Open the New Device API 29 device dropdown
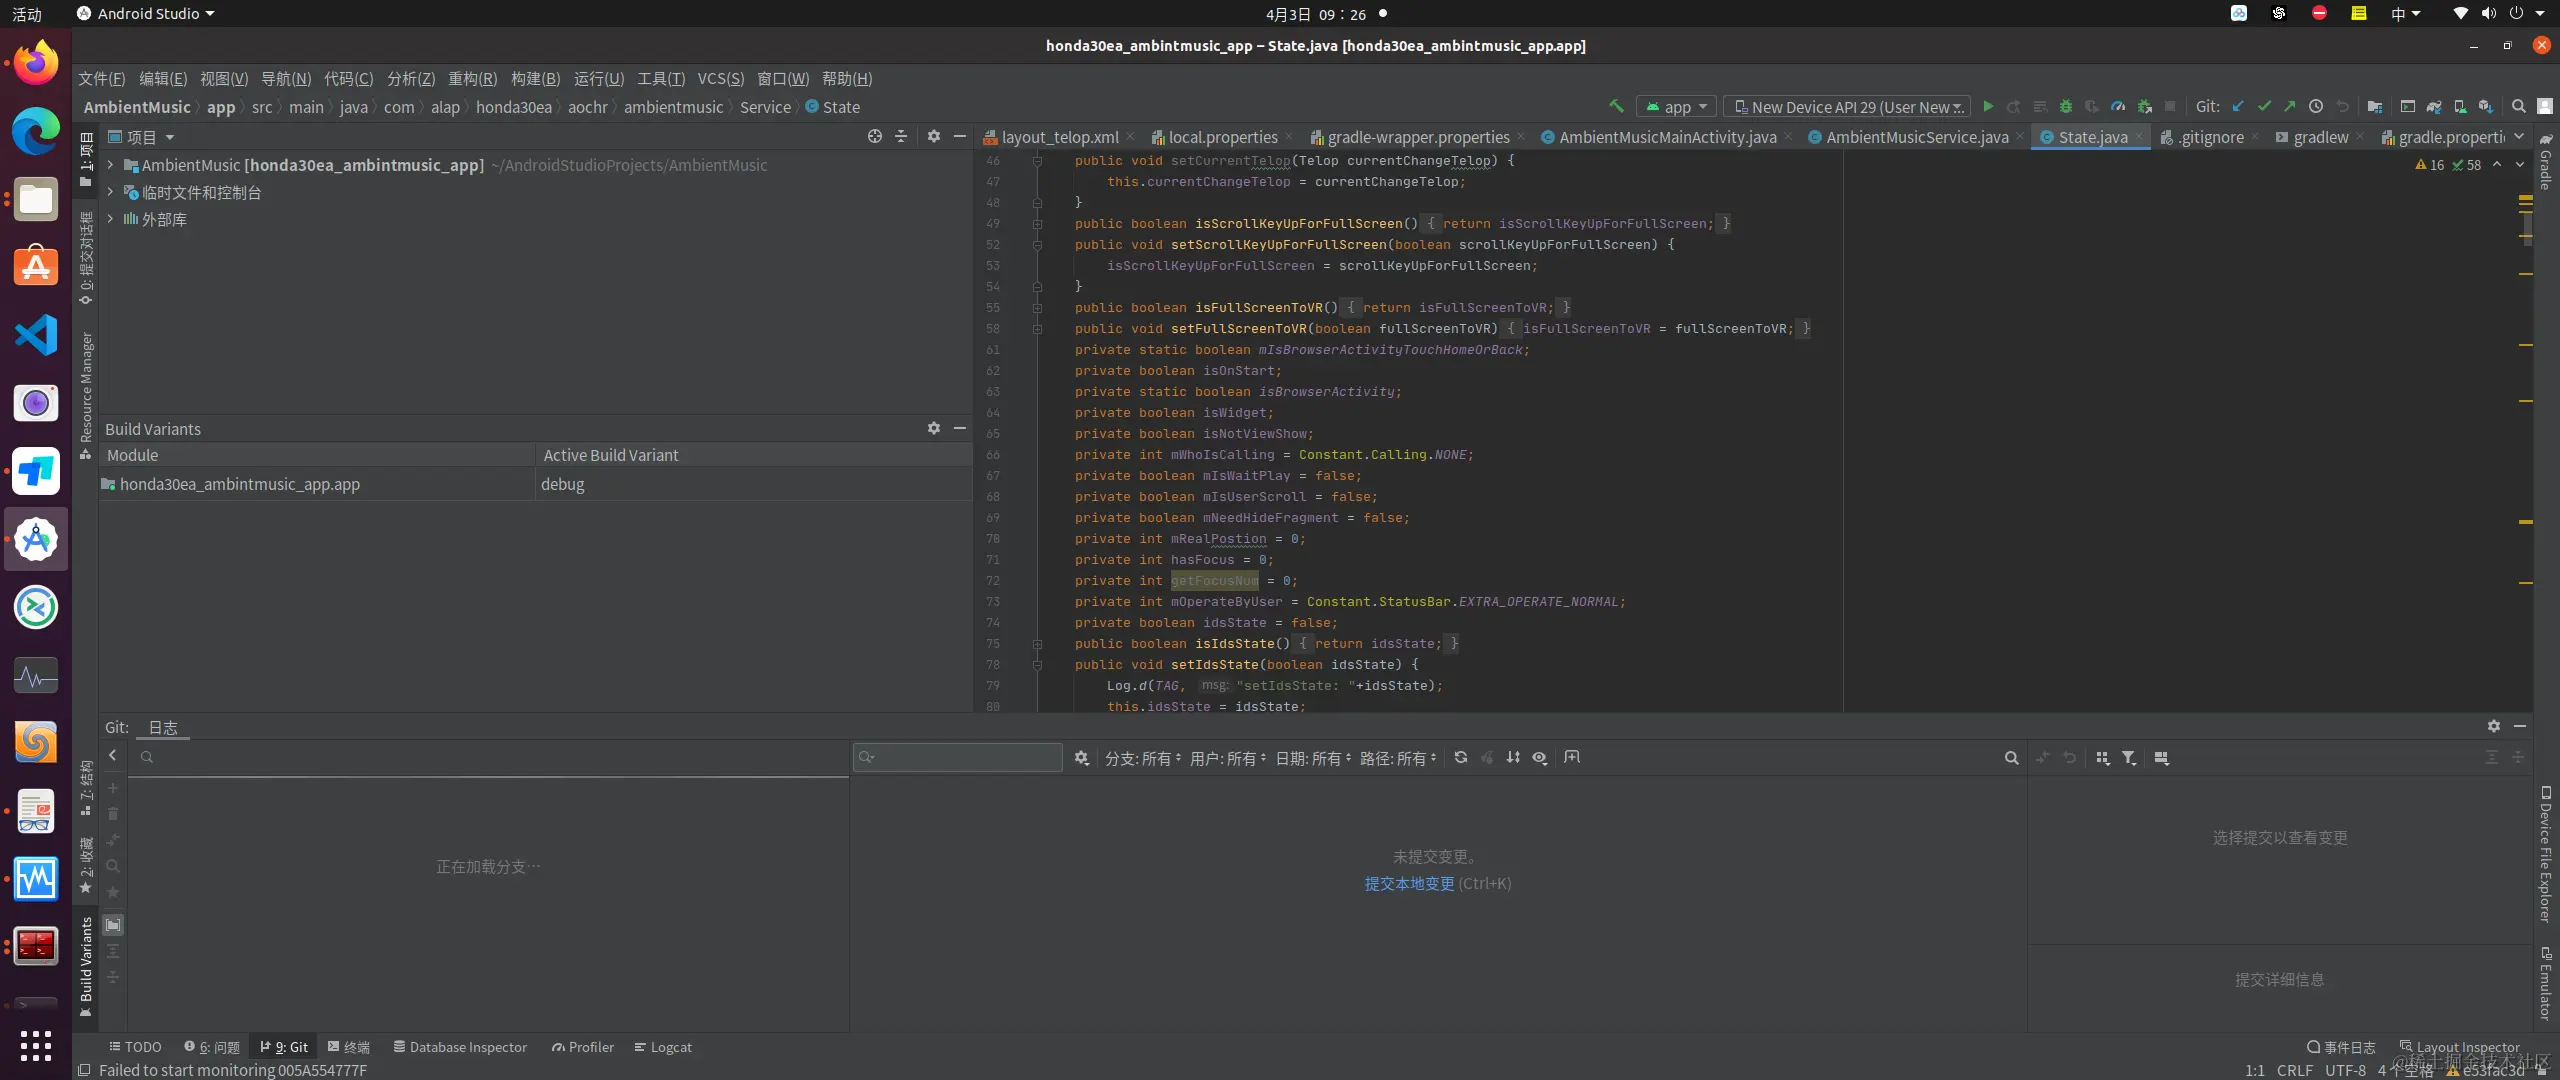The height and width of the screenshot is (1080, 2560). click(x=1848, y=106)
